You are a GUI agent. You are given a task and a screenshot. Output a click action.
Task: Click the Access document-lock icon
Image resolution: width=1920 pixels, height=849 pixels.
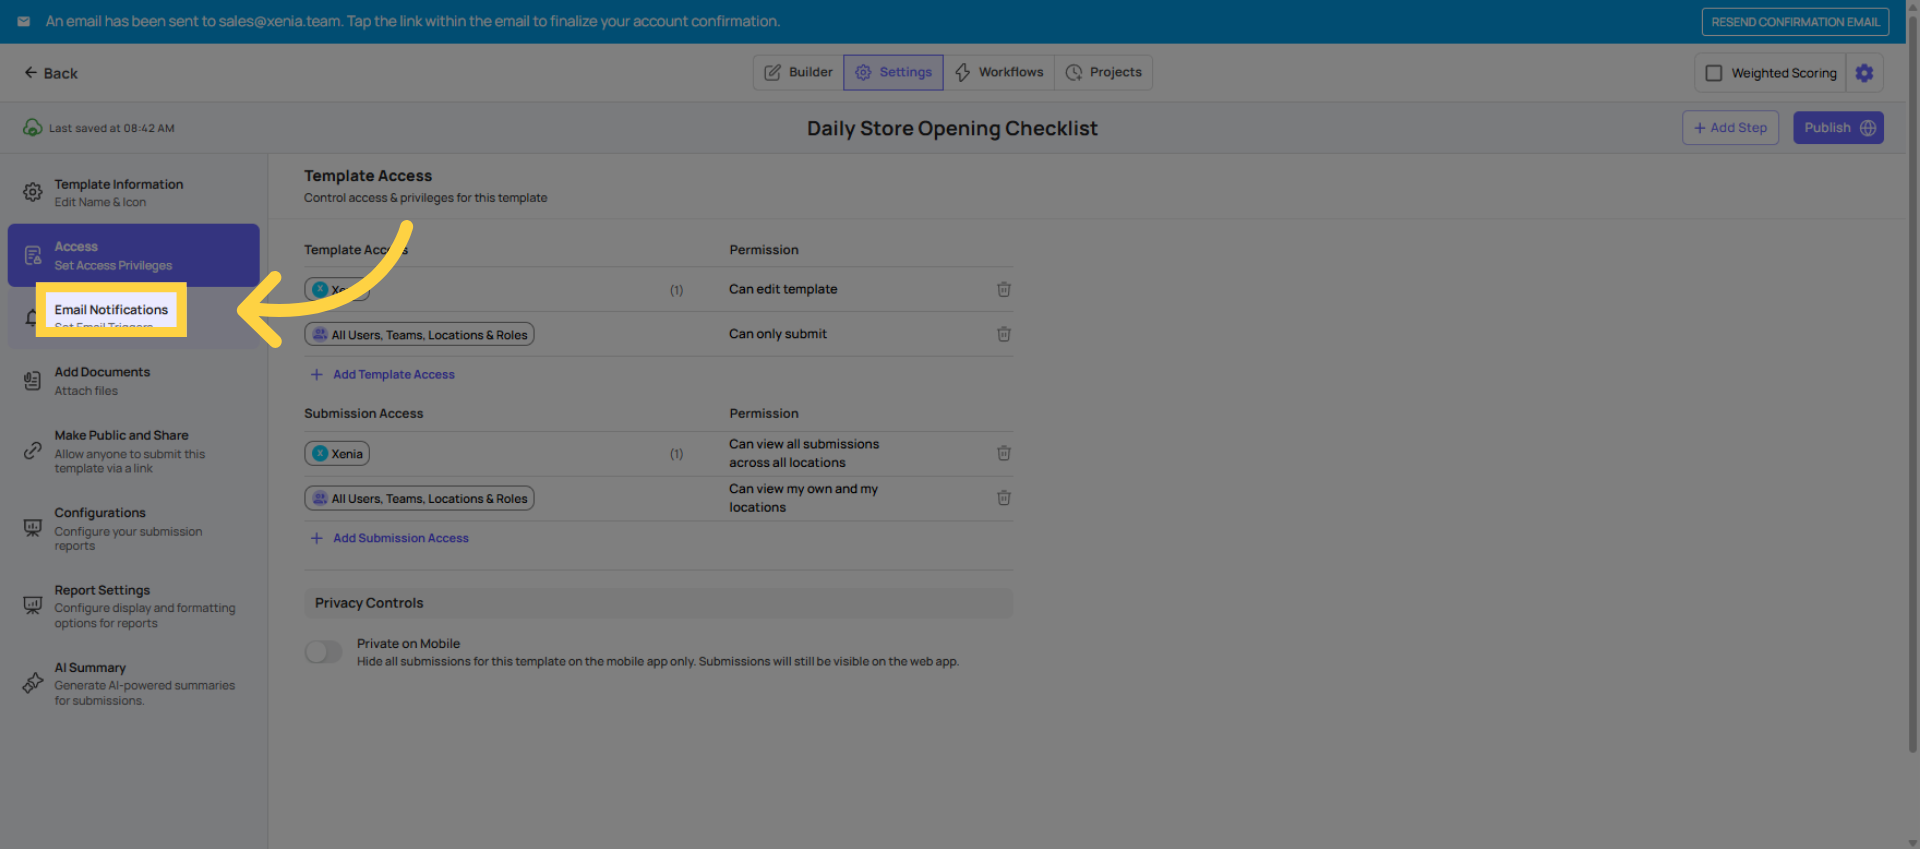tap(33, 256)
